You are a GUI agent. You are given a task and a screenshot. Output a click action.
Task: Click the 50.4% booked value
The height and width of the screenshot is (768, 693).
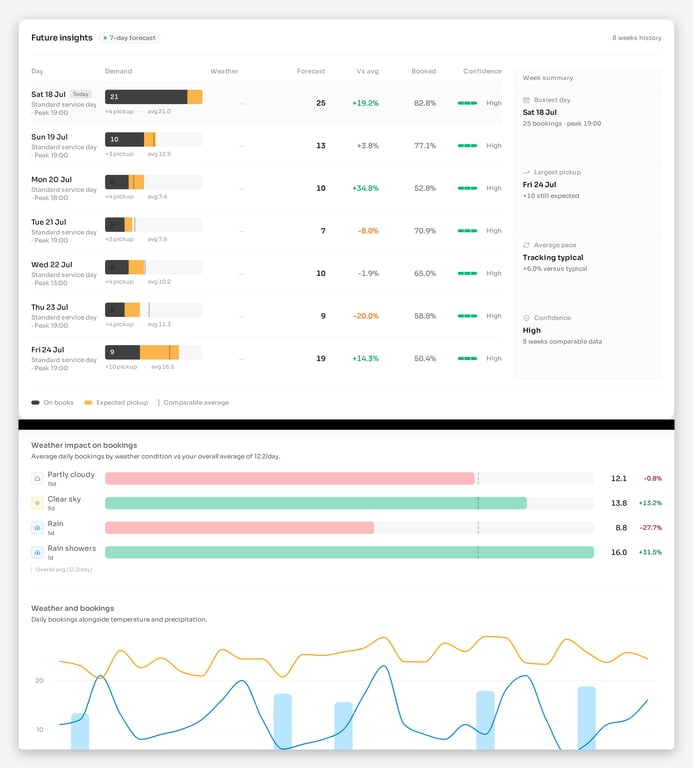(x=425, y=359)
